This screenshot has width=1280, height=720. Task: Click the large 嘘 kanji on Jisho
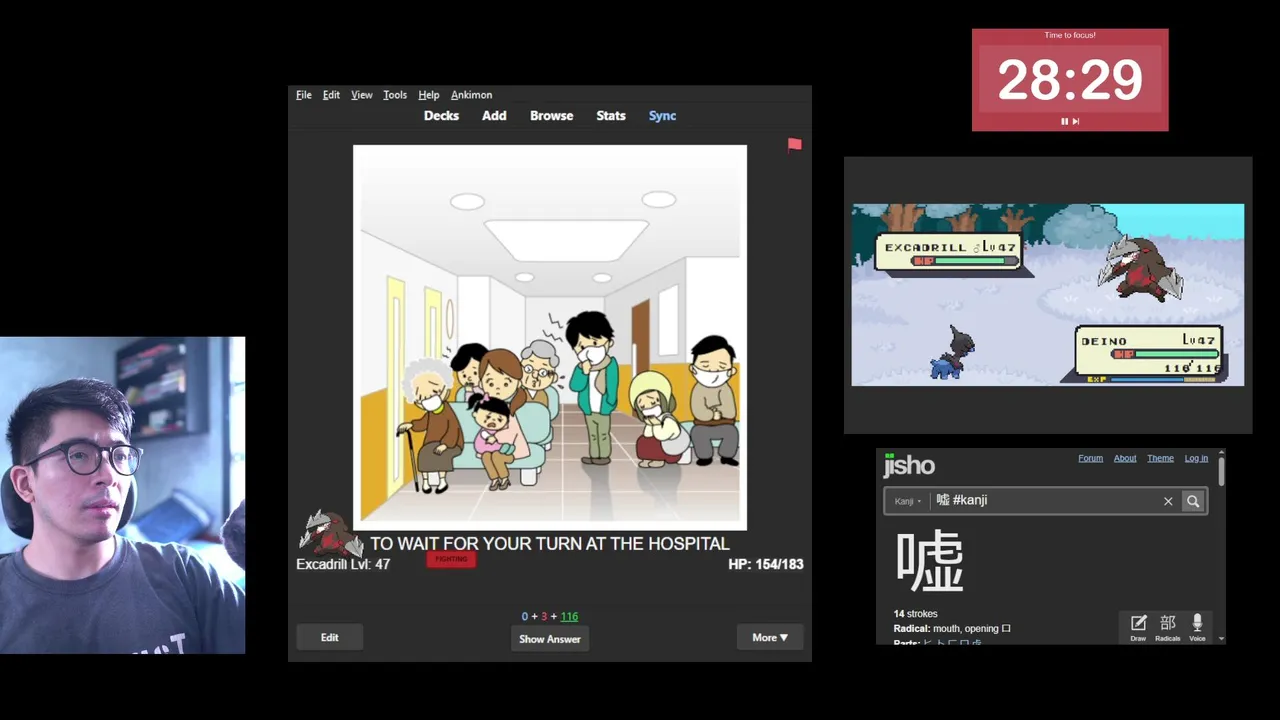click(x=930, y=561)
